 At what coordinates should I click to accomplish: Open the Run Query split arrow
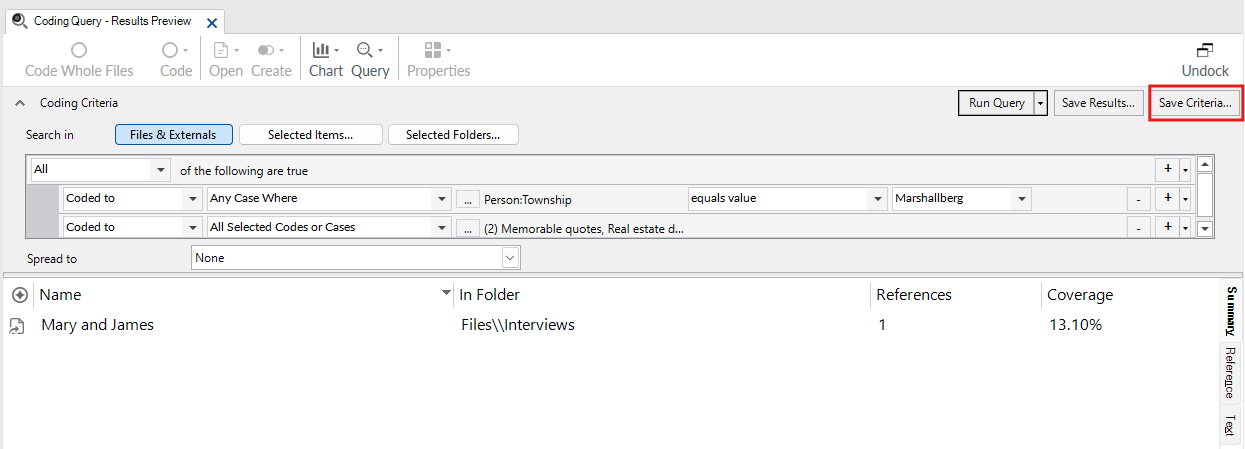(x=1041, y=103)
